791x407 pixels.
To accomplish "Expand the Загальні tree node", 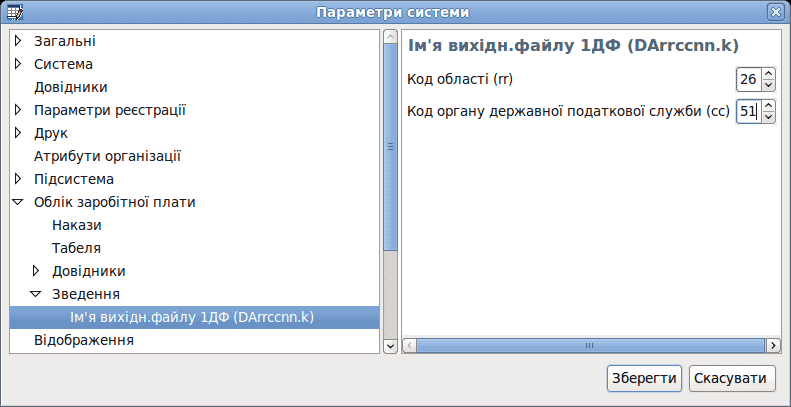I will [x=19, y=41].
